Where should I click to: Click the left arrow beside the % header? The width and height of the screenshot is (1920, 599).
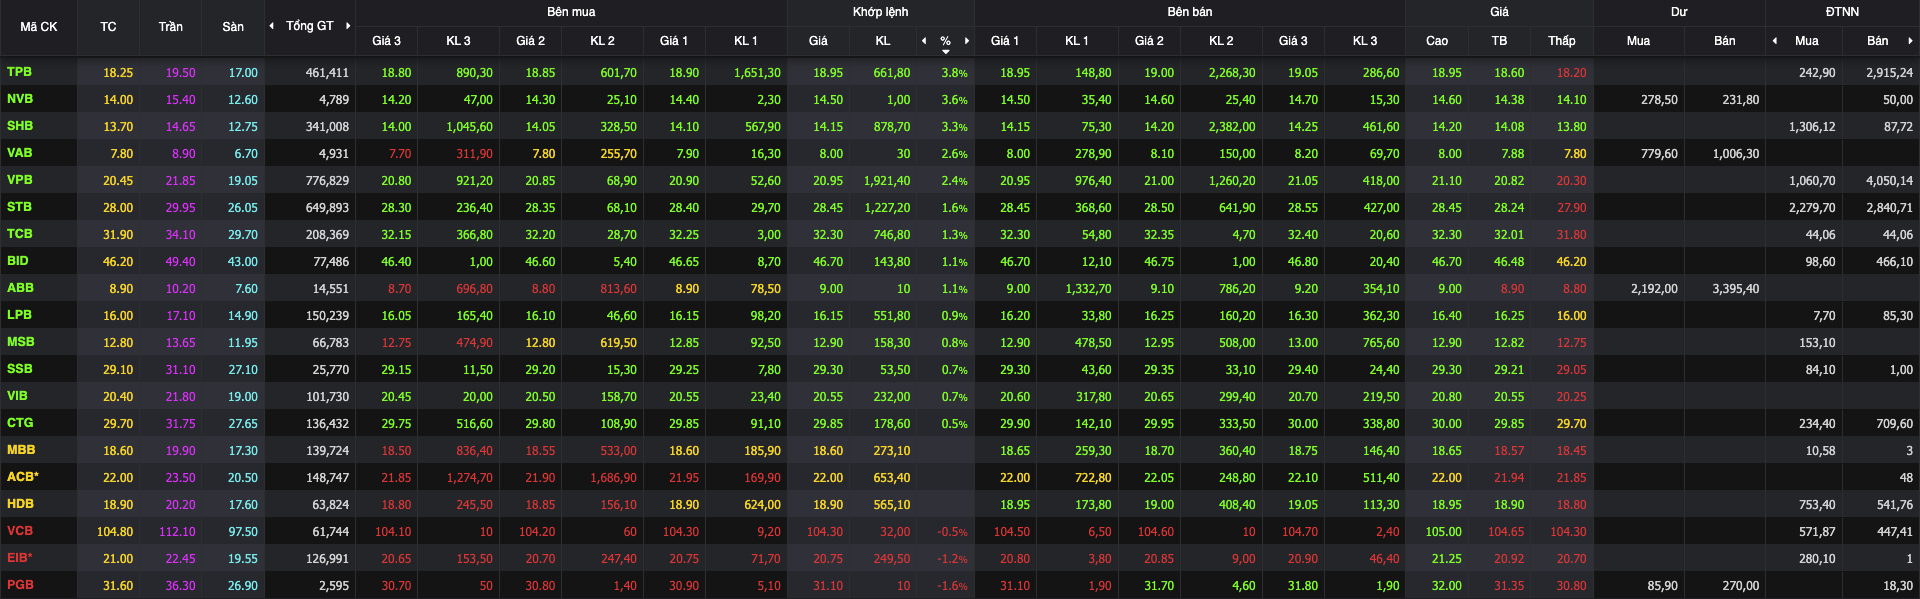pos(924,41)
